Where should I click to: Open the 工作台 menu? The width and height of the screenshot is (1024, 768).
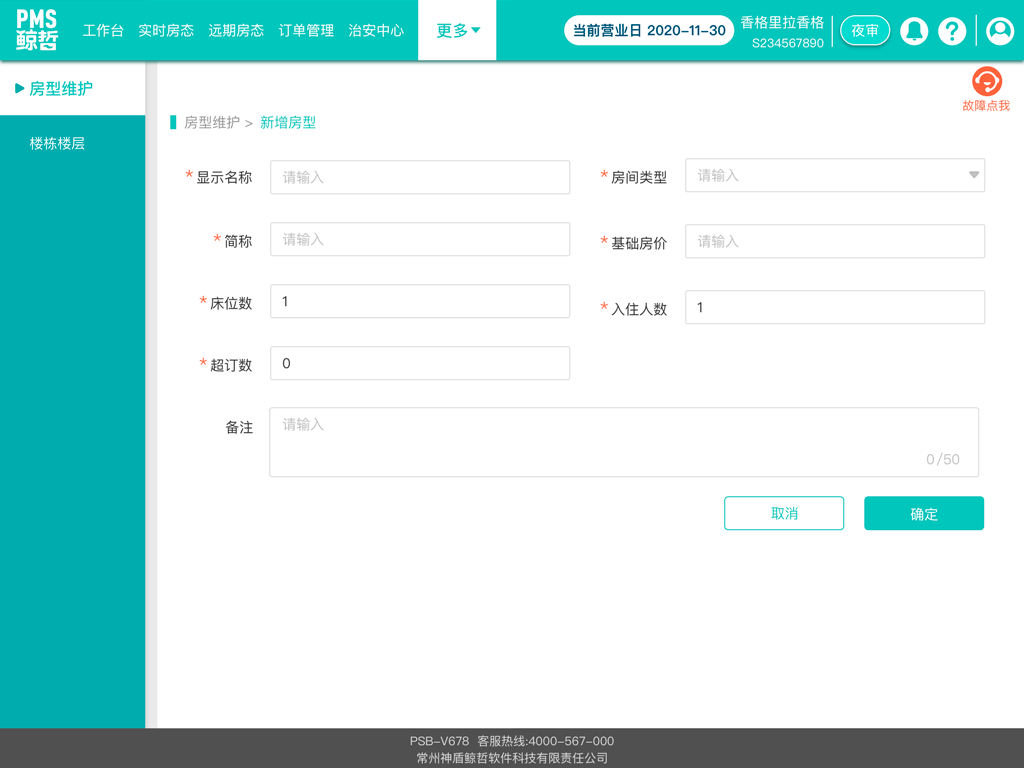pos(103,31)
